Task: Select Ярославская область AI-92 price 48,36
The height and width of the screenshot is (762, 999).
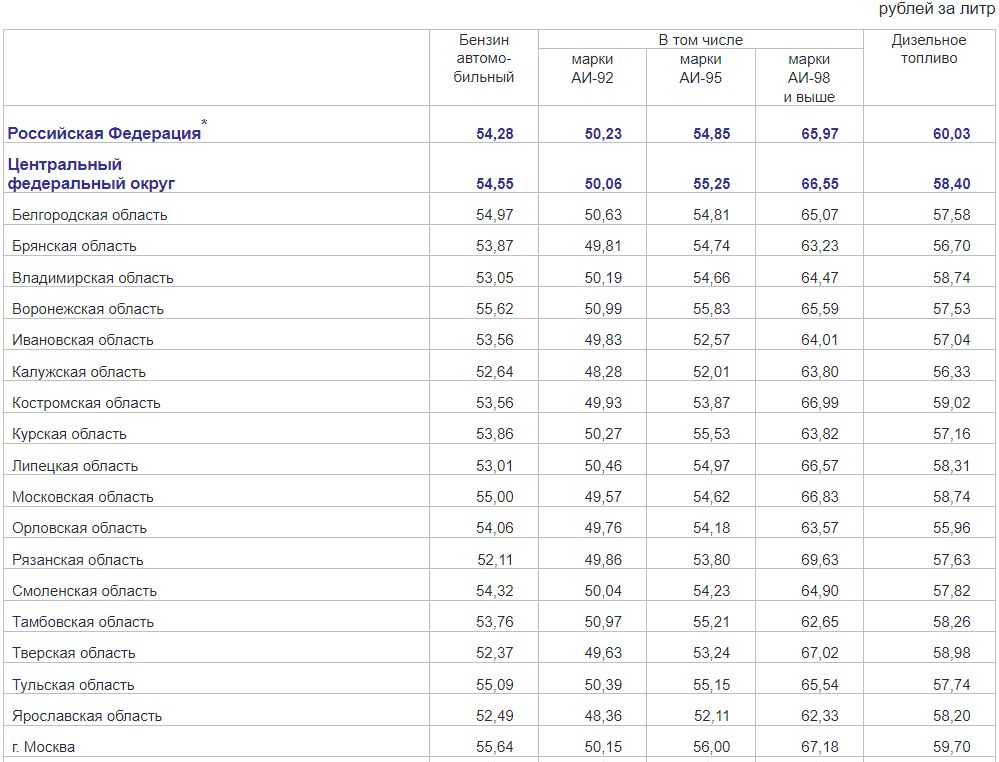Action: [603, 715]
